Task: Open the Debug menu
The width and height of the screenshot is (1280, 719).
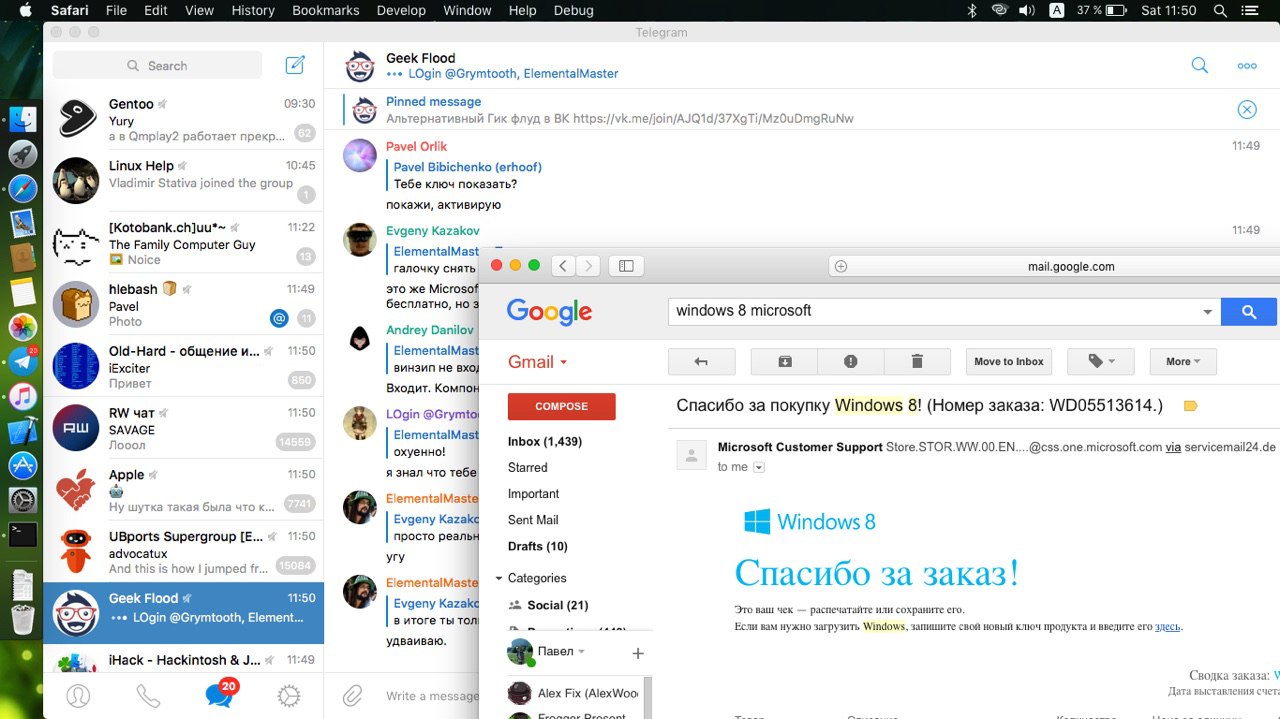Action: [x=573, y=10]
